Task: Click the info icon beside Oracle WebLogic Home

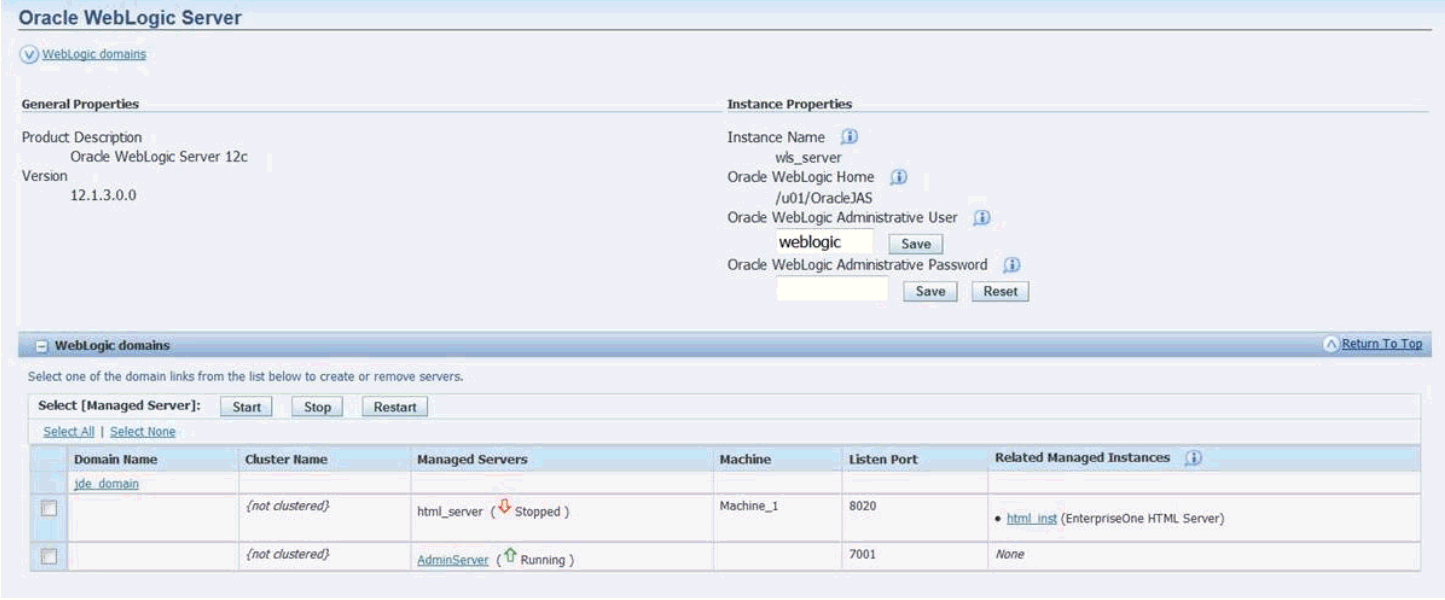Action: tap(898, 177)
